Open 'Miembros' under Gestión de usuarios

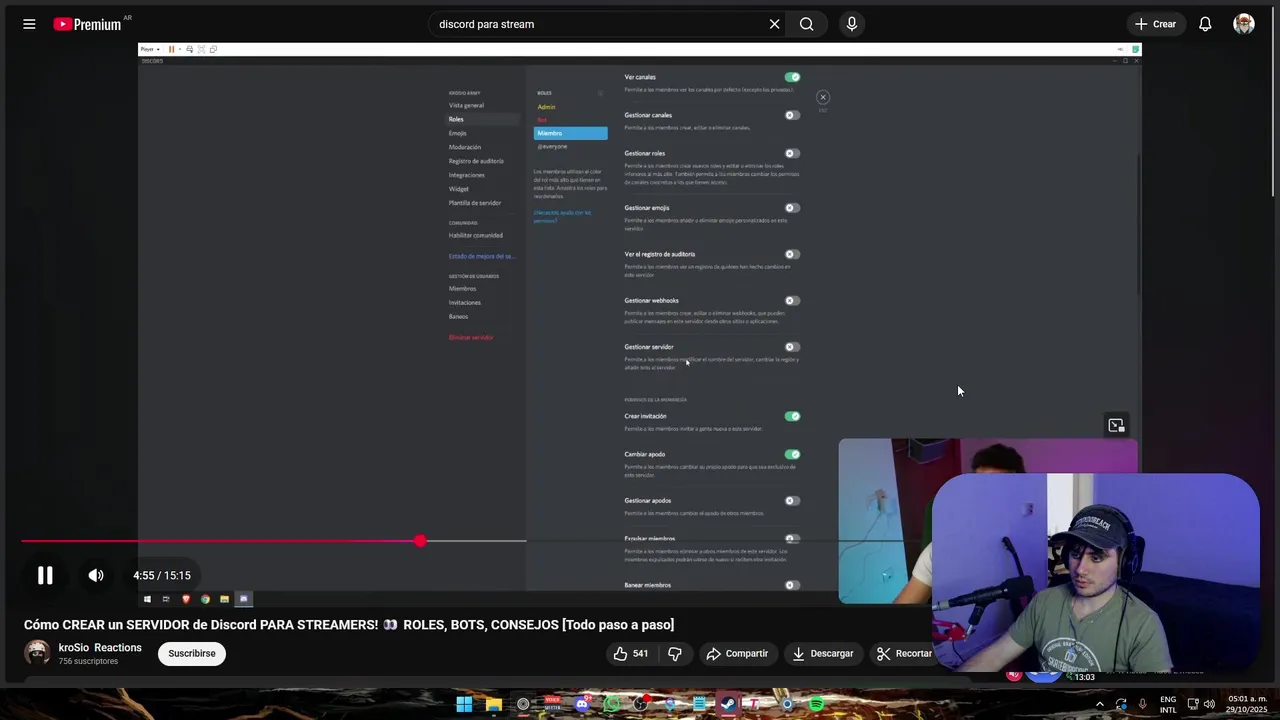pyautogui.click(x=462, y=288)
